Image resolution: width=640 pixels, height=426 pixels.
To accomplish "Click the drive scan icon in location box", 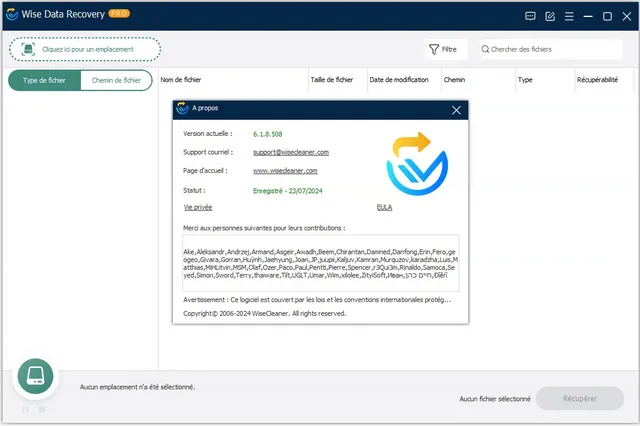I will [x=28, y=49].
